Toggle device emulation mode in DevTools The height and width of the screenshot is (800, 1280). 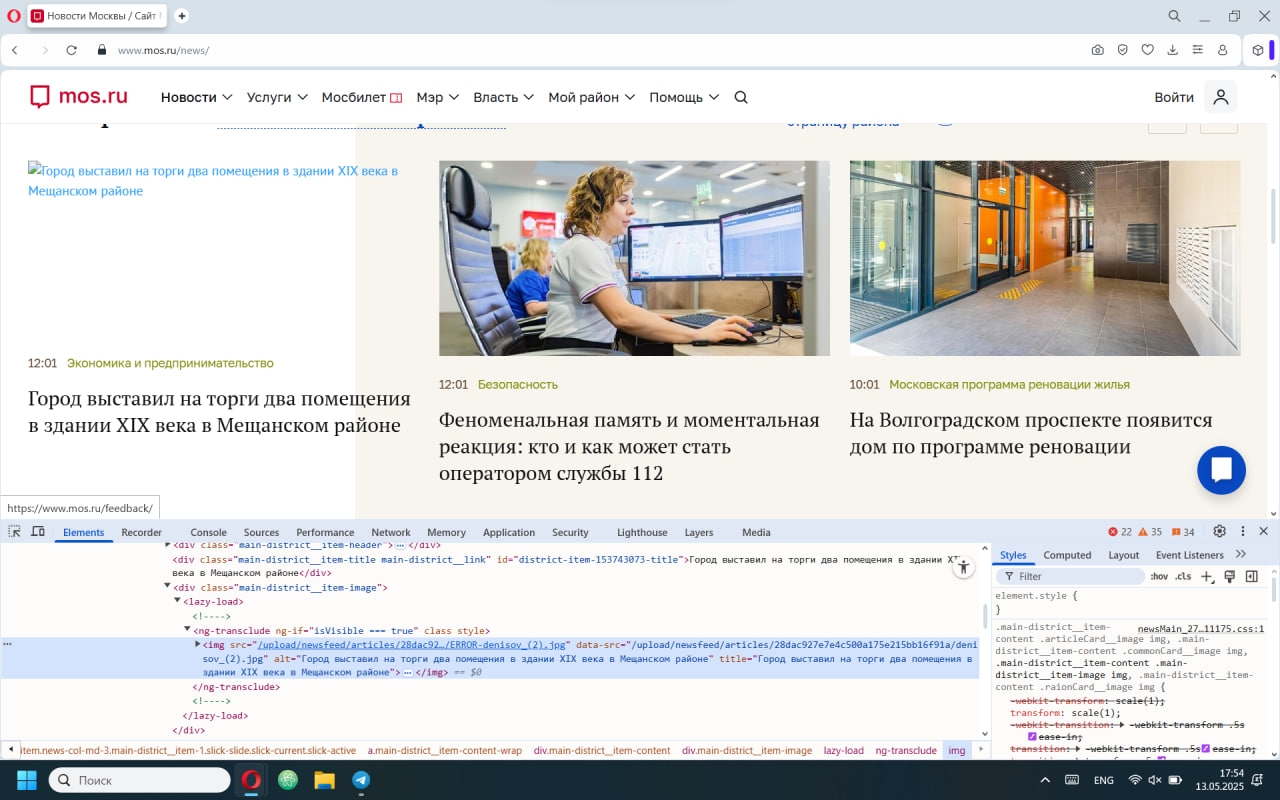[x=38, y=531]
